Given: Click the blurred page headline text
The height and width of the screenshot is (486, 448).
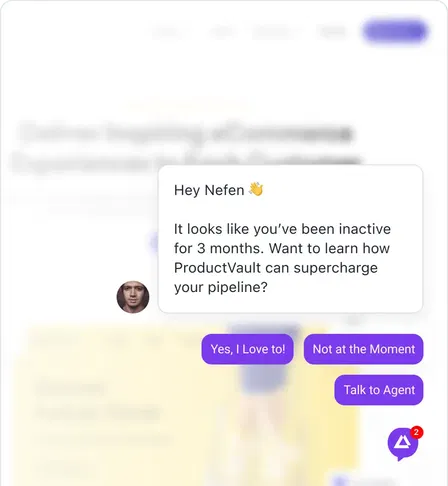Looking at the screenshot, I should 187,147.
